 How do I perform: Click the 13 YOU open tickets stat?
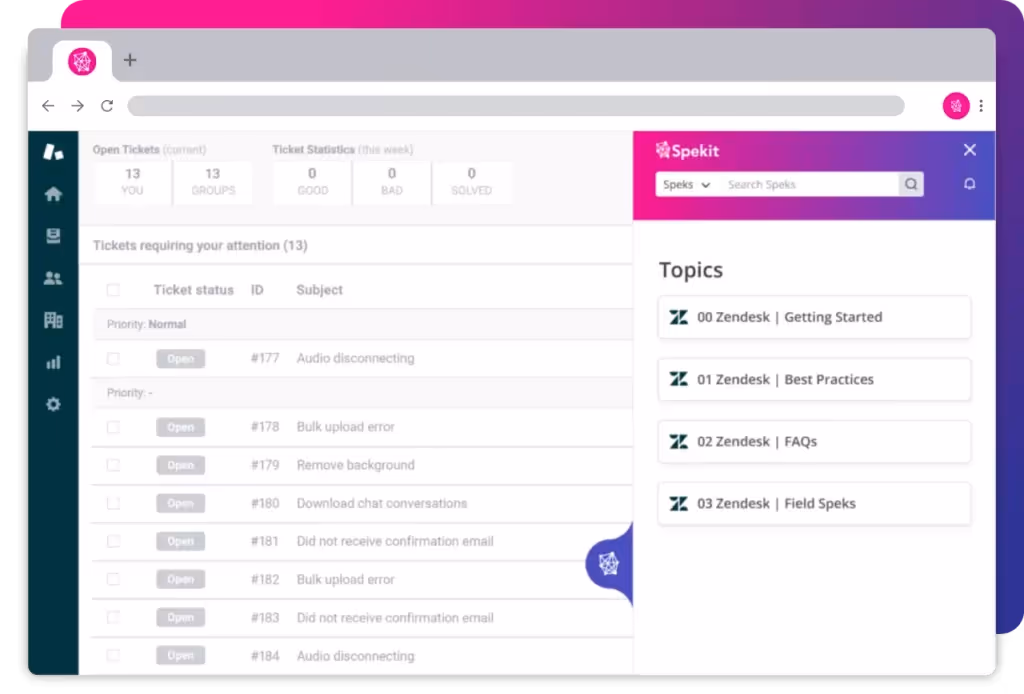coord(133,182)
